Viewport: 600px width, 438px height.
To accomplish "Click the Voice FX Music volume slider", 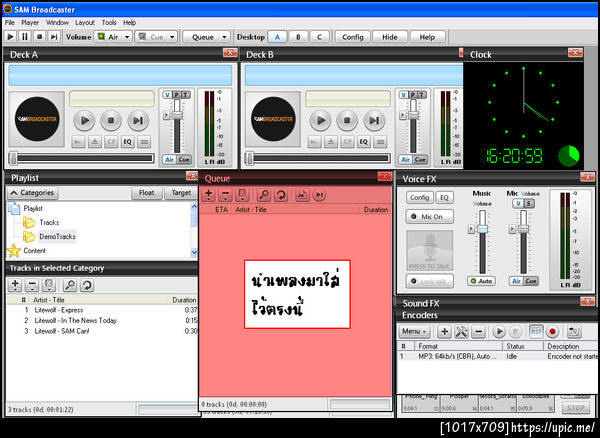I will (x=482, y=229).
